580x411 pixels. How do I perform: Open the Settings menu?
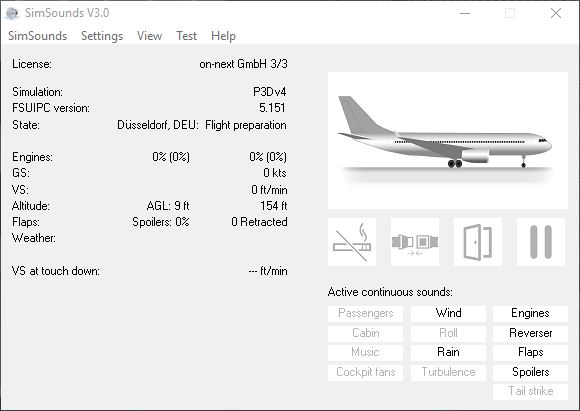click(102, 36)
